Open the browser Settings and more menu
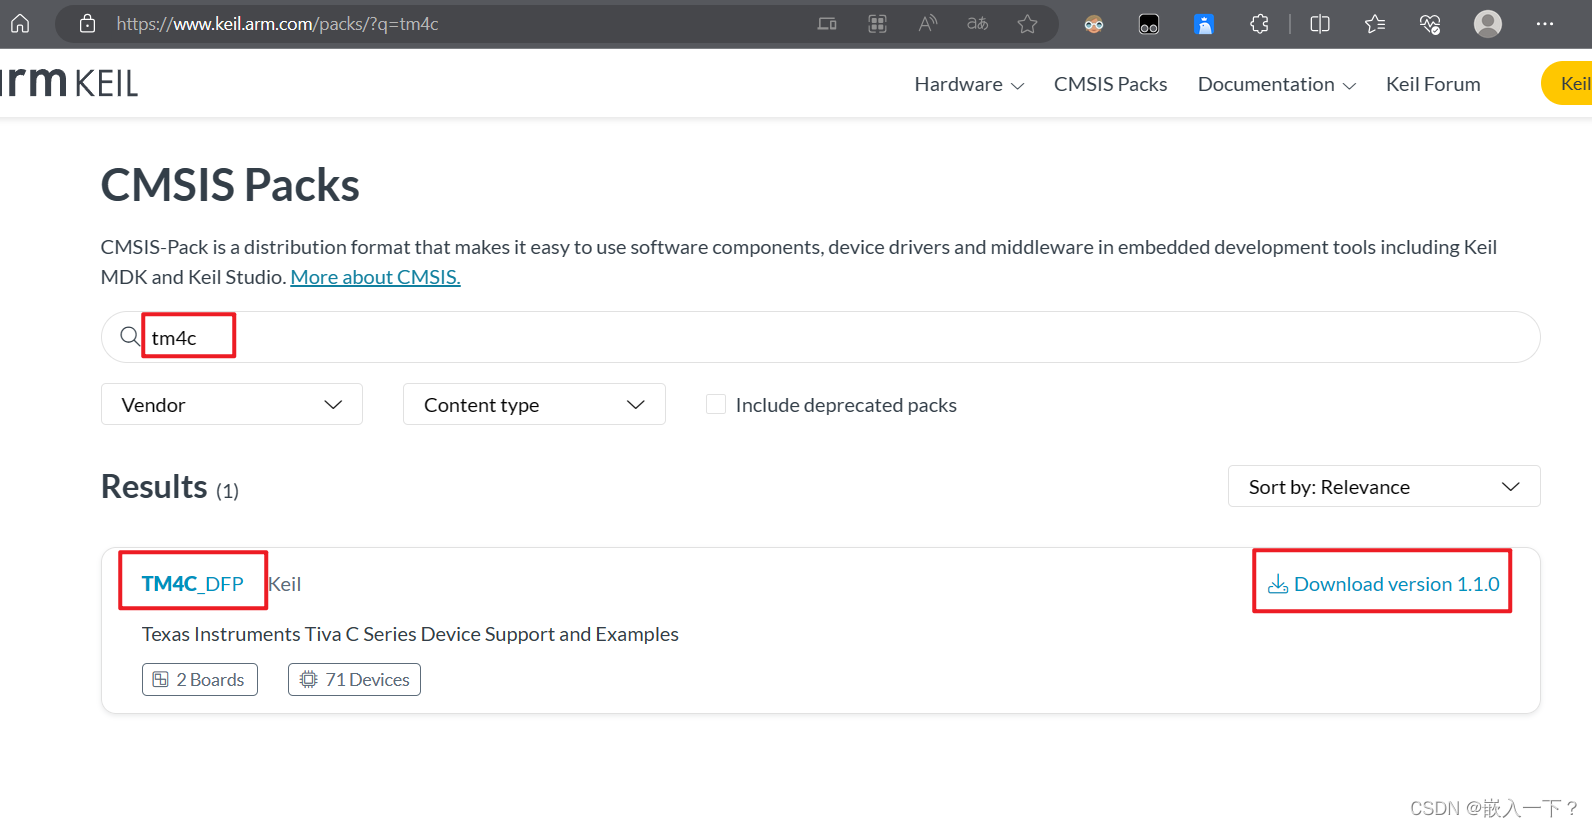 (x=1545, y=24)
